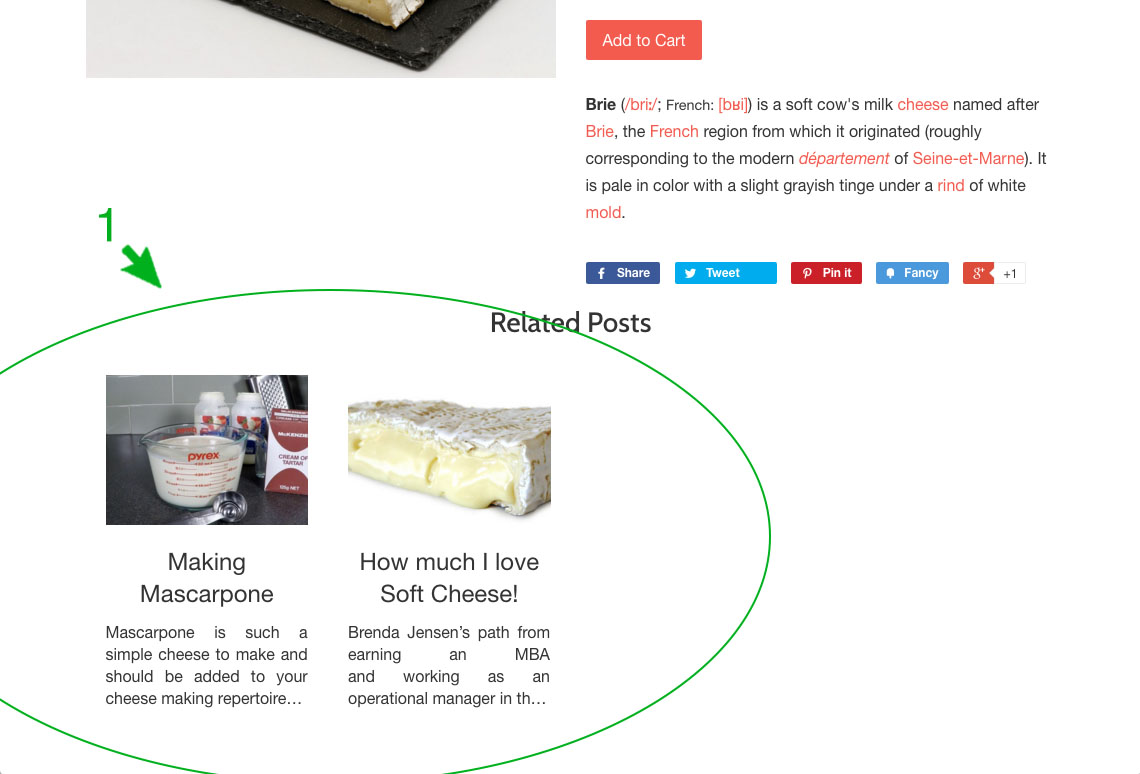
Task: Follow the Seine-et-Marne link
Action: tap(968, 158)
